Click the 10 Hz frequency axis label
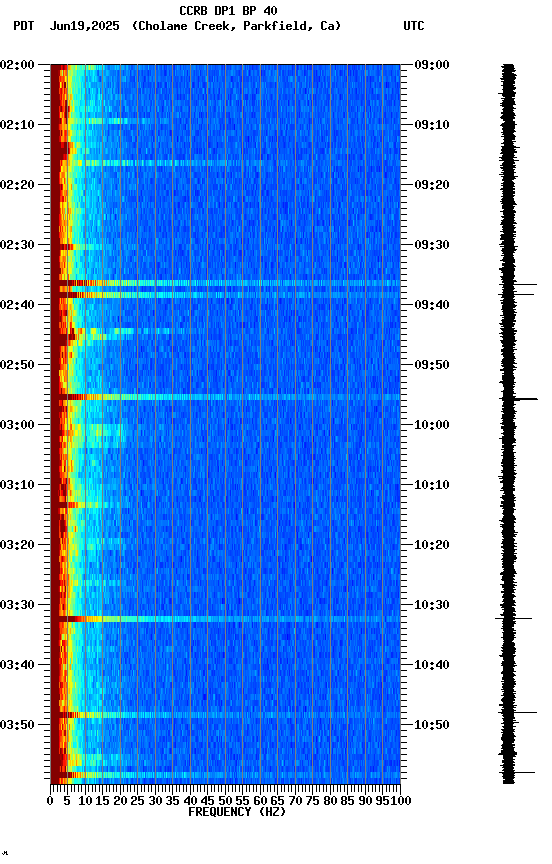The image size is (552, 864). 85,801
